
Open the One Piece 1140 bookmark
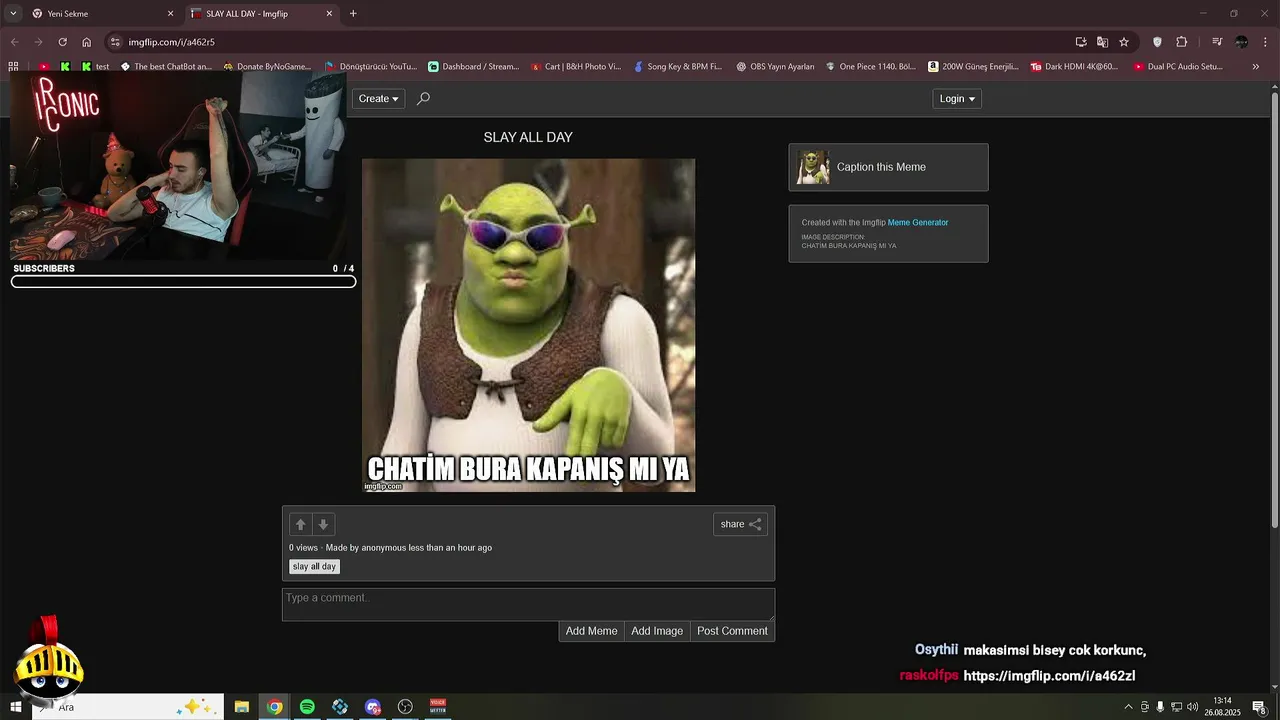click(870, 67)
